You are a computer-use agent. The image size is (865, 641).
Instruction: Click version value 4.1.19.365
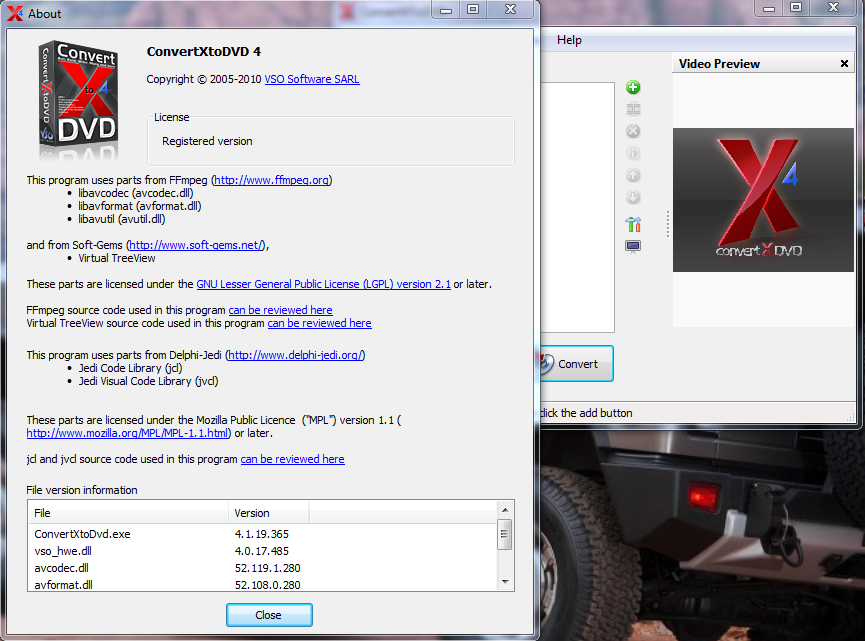261,534
